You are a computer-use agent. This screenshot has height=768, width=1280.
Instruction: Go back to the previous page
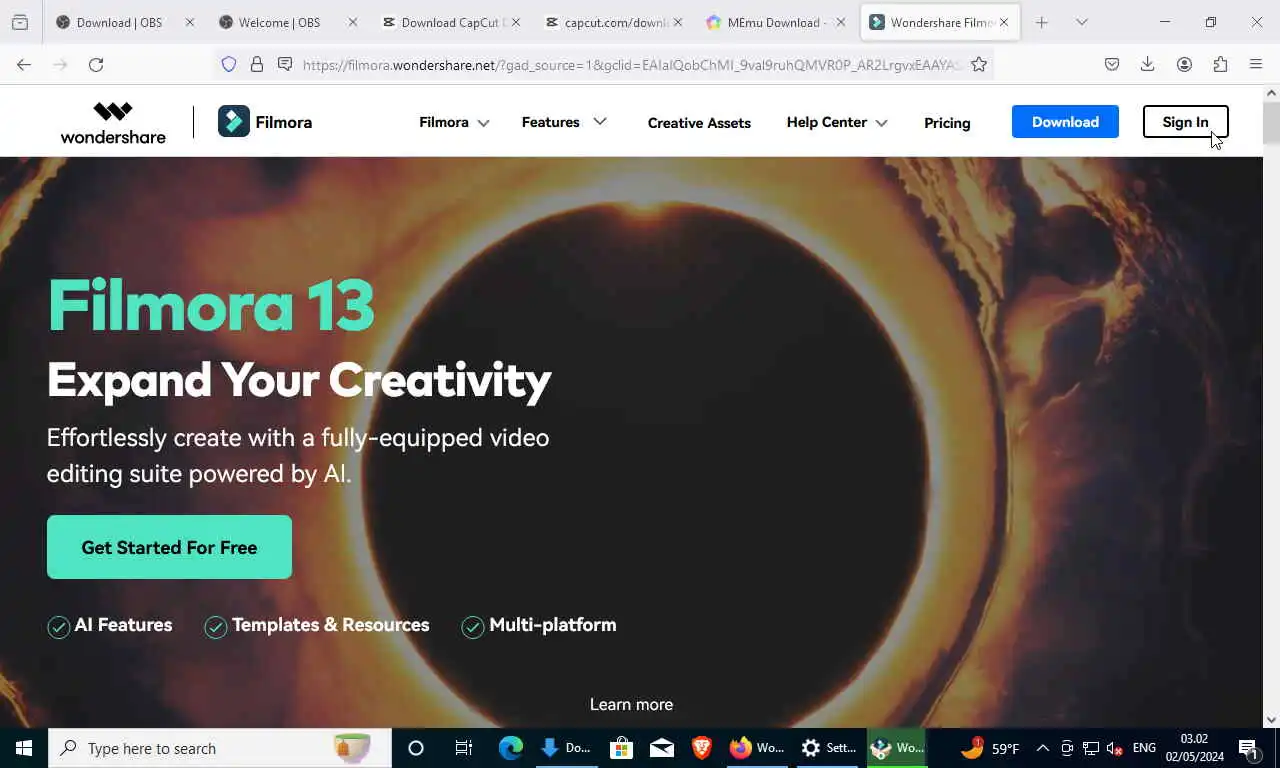point(24,64)
